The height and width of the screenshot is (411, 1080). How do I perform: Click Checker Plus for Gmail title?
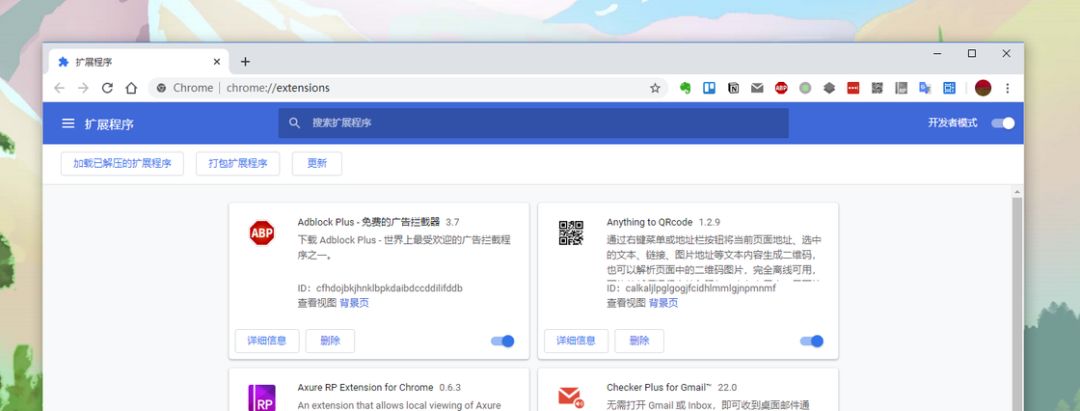pyautogui.click(x=658, y=387)
